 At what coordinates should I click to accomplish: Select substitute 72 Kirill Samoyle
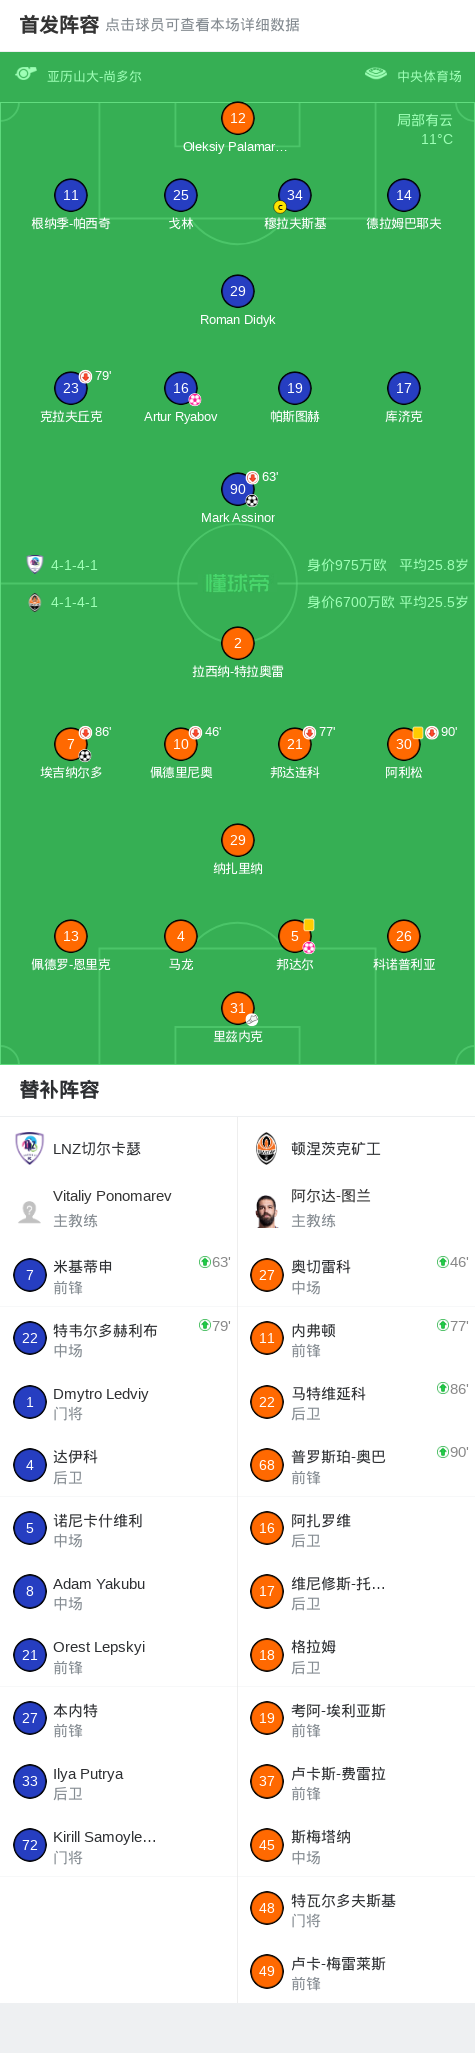pyautogui.click(x=118, y=1846)
